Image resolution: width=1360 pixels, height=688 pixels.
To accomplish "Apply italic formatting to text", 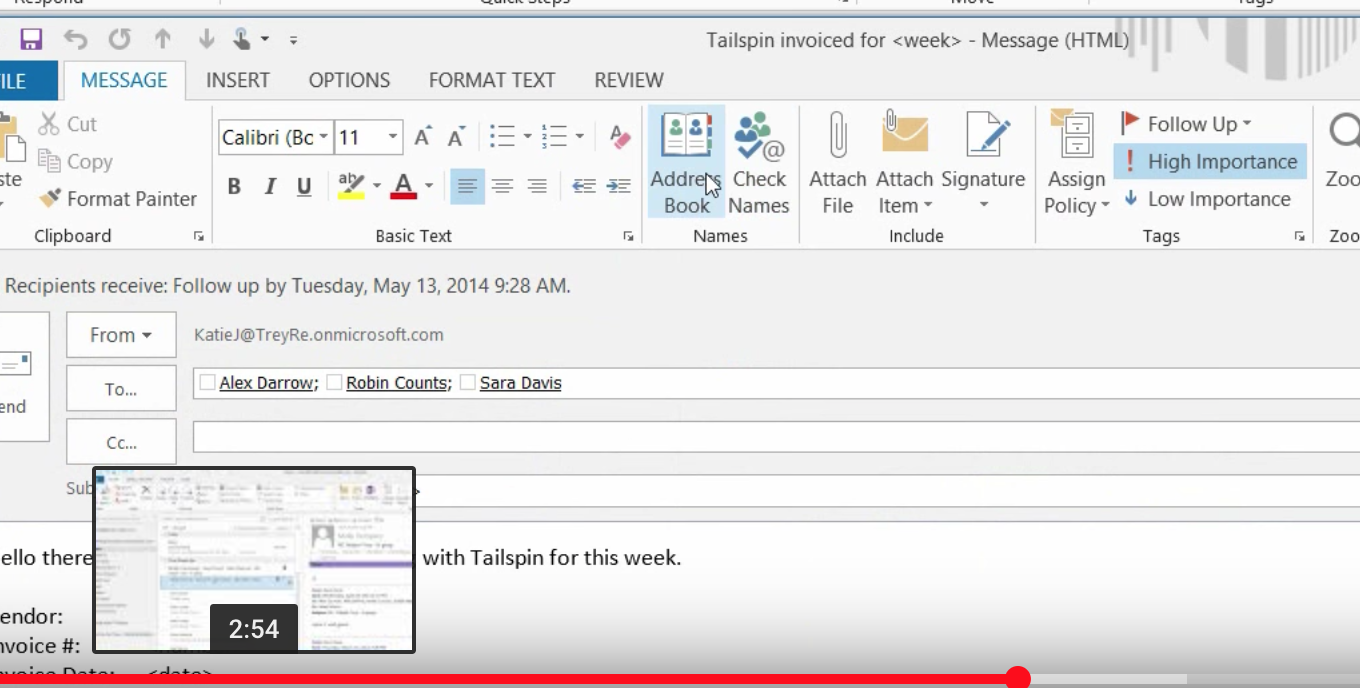I will (269, 186).
